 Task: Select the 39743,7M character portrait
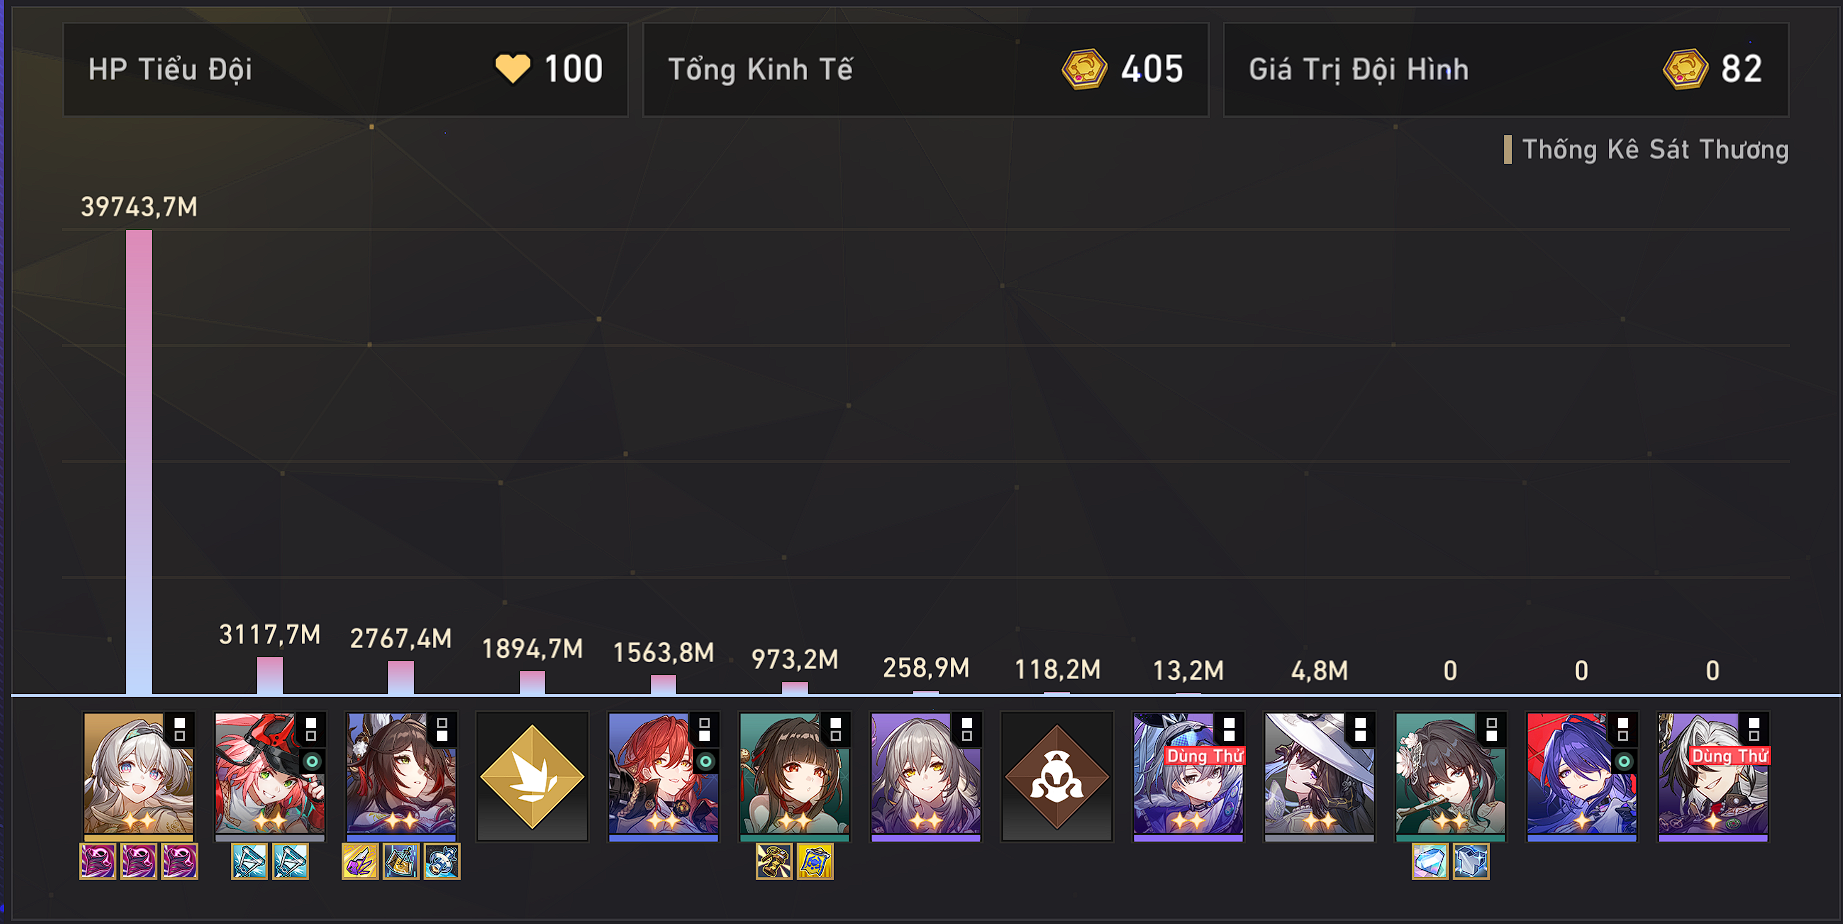coord(139,776)
